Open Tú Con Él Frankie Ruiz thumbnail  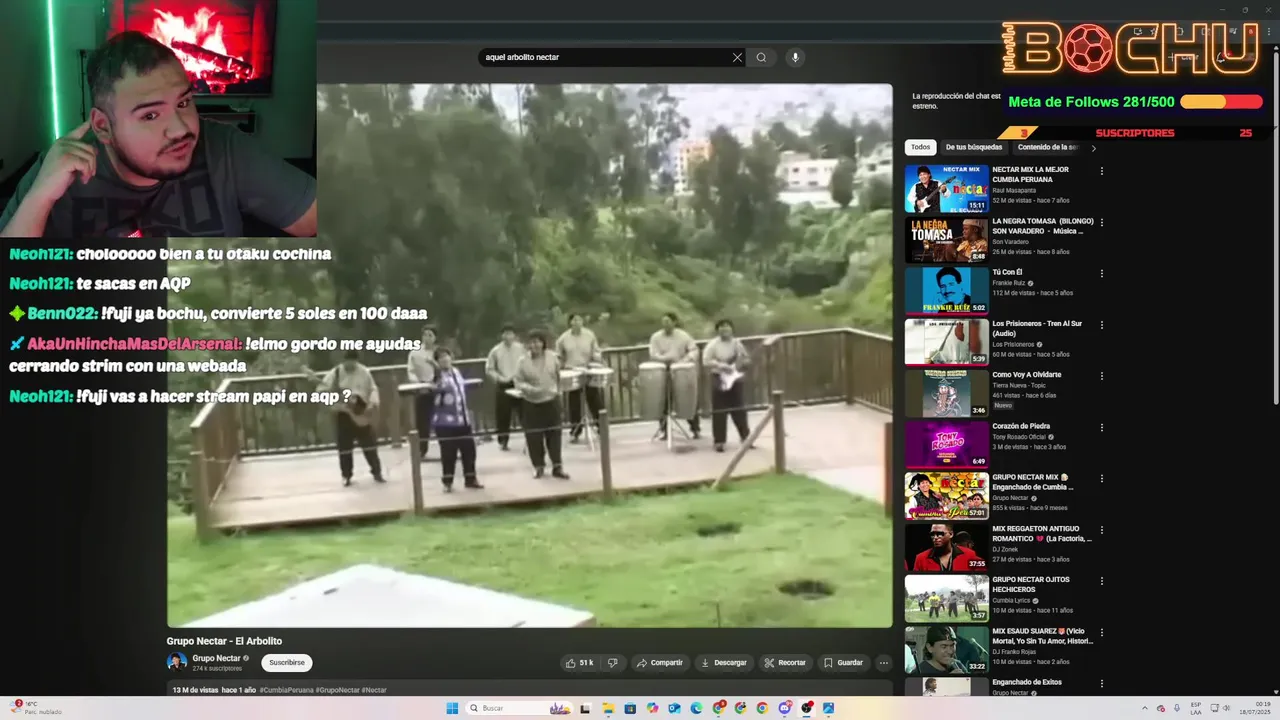point(946,291)
